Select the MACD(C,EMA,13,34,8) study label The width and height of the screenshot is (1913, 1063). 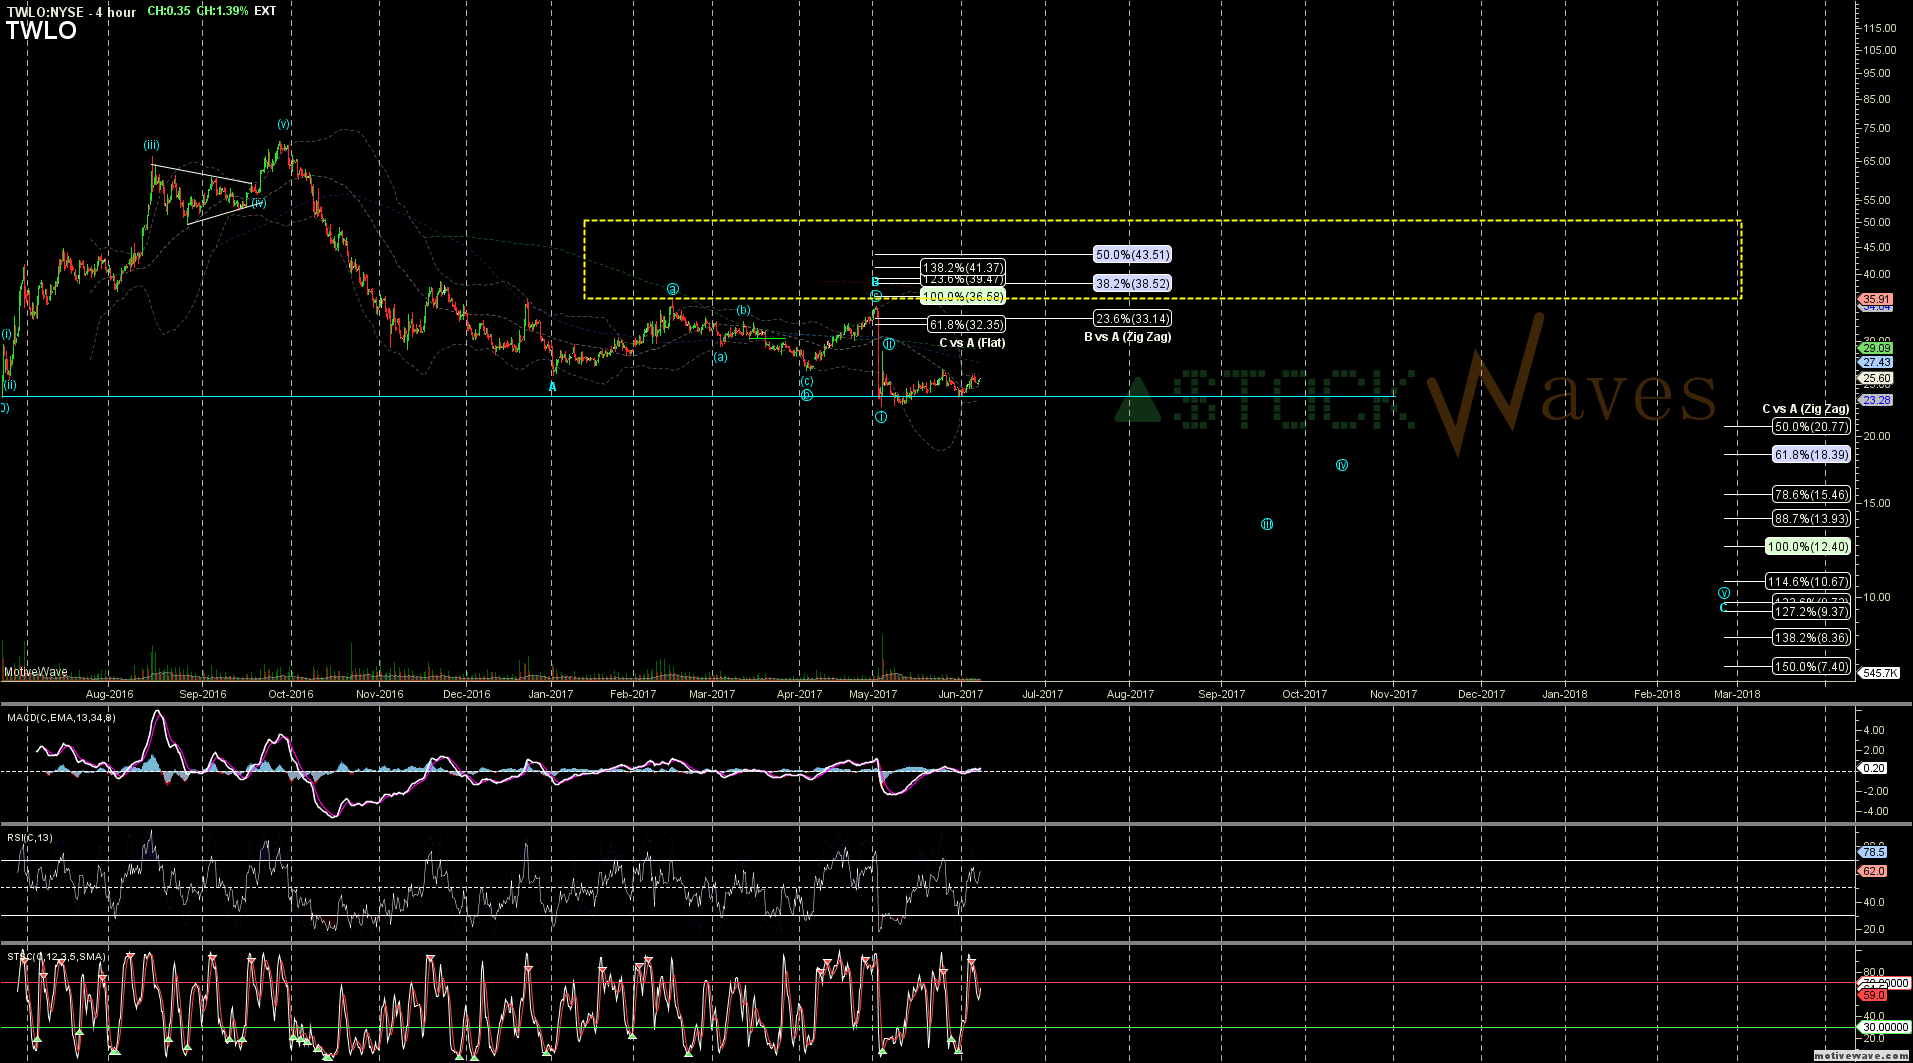(61, 717)
